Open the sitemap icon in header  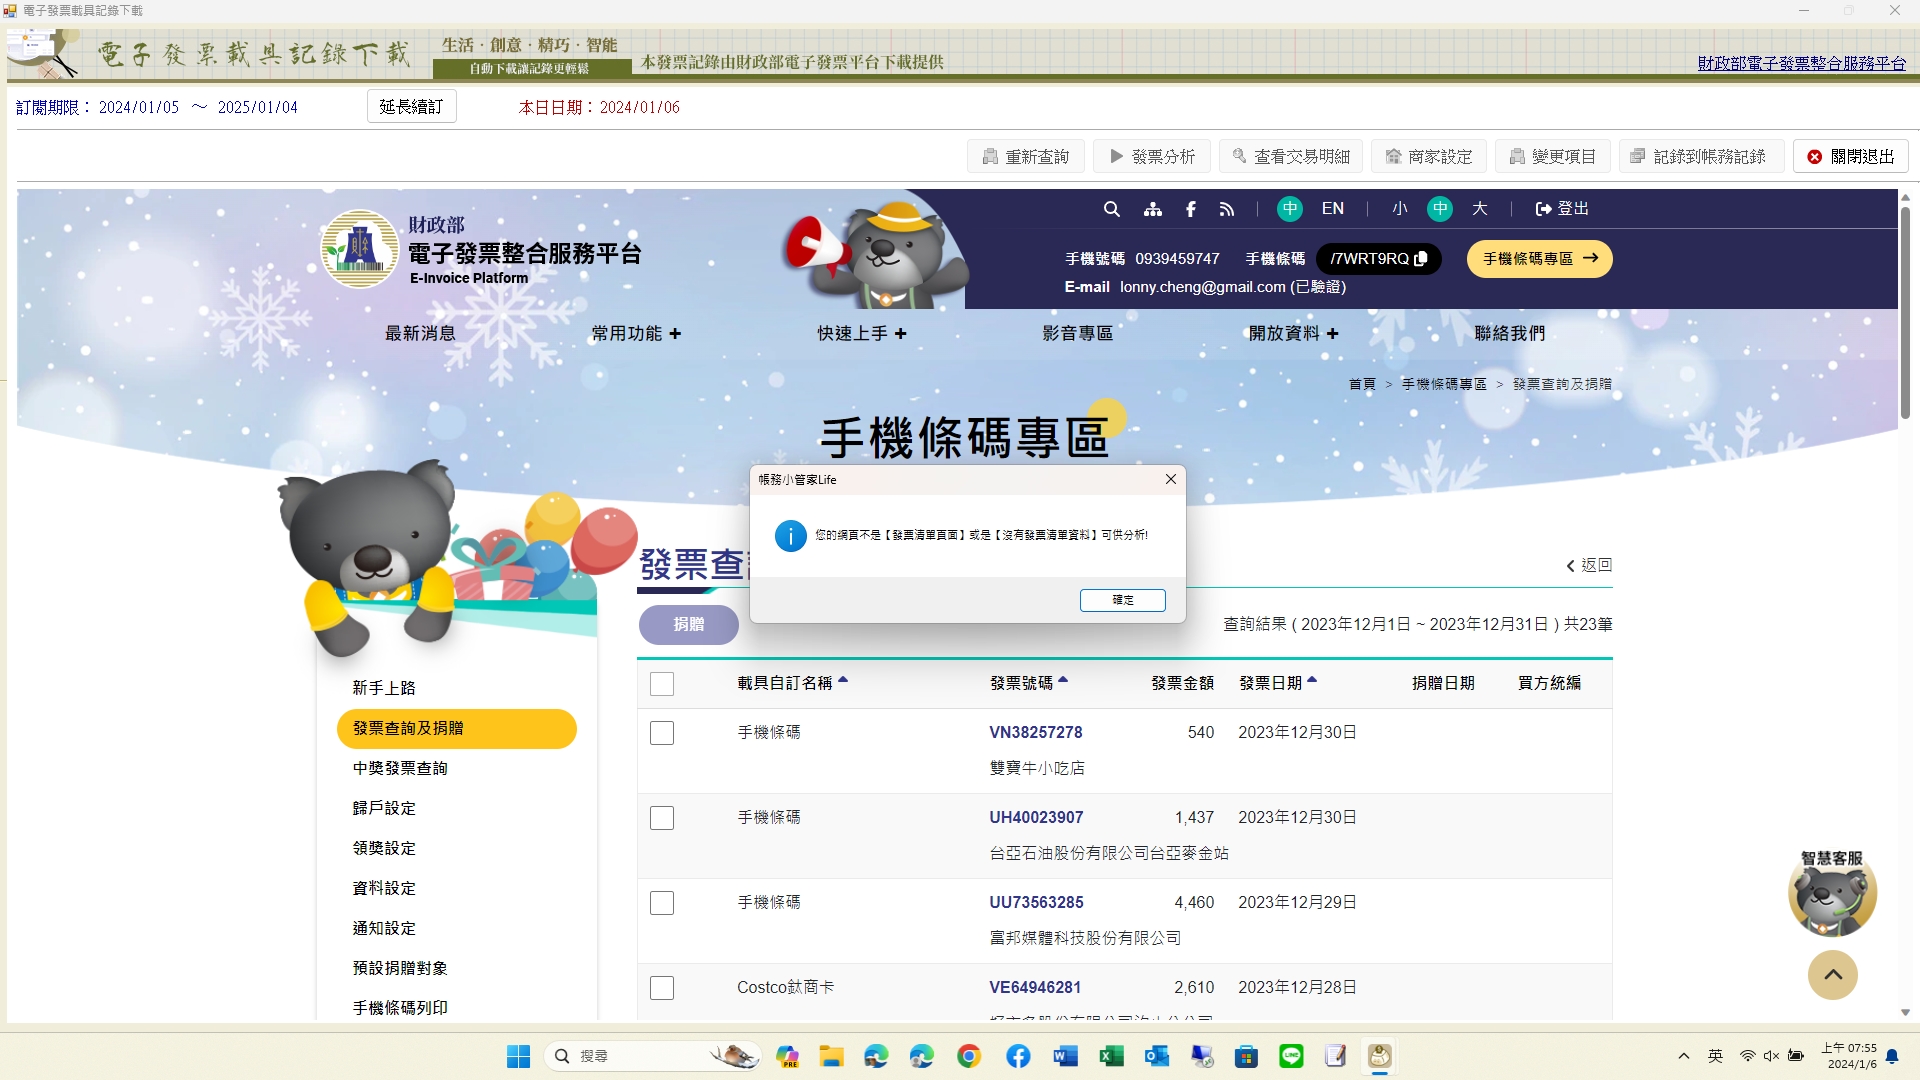click(x=1153, y=209)
